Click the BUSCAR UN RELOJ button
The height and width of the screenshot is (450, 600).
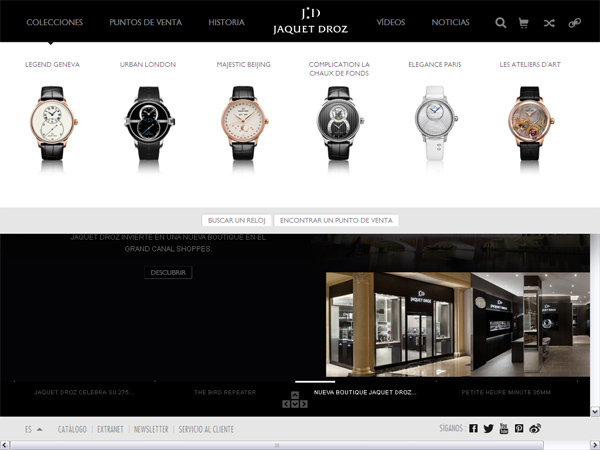click(236, 220)
